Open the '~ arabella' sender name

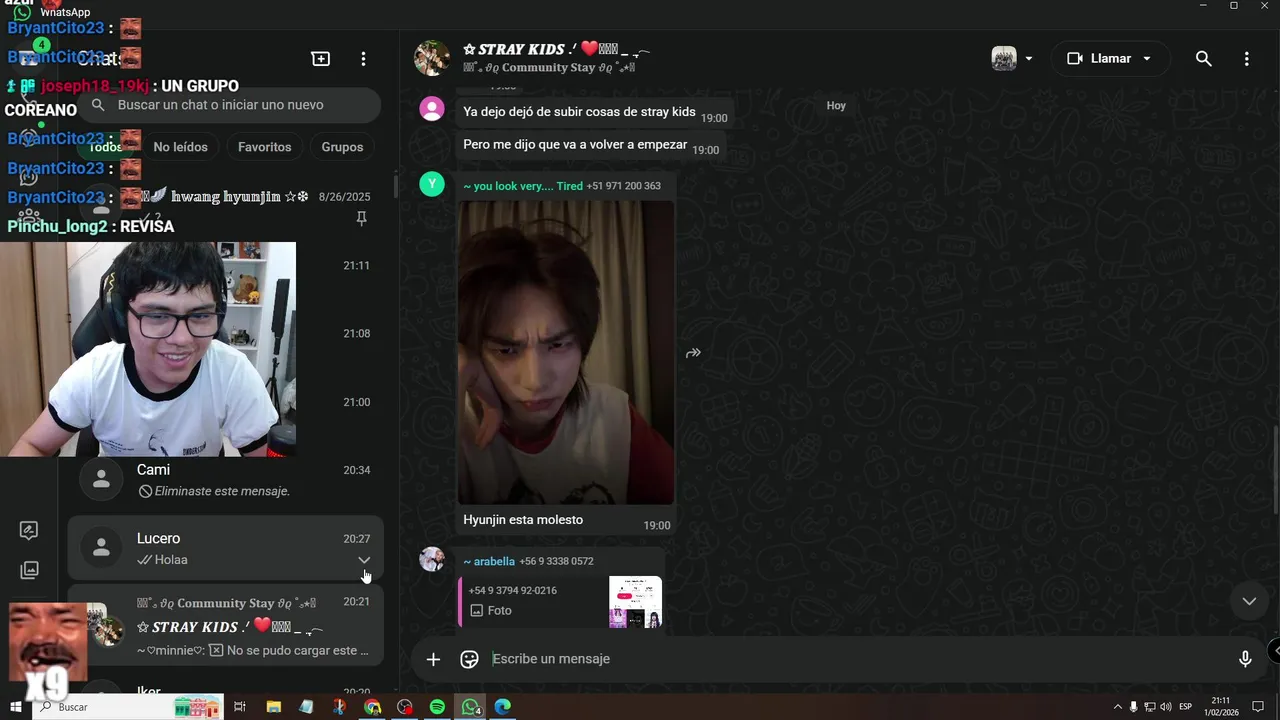[489, 562]
